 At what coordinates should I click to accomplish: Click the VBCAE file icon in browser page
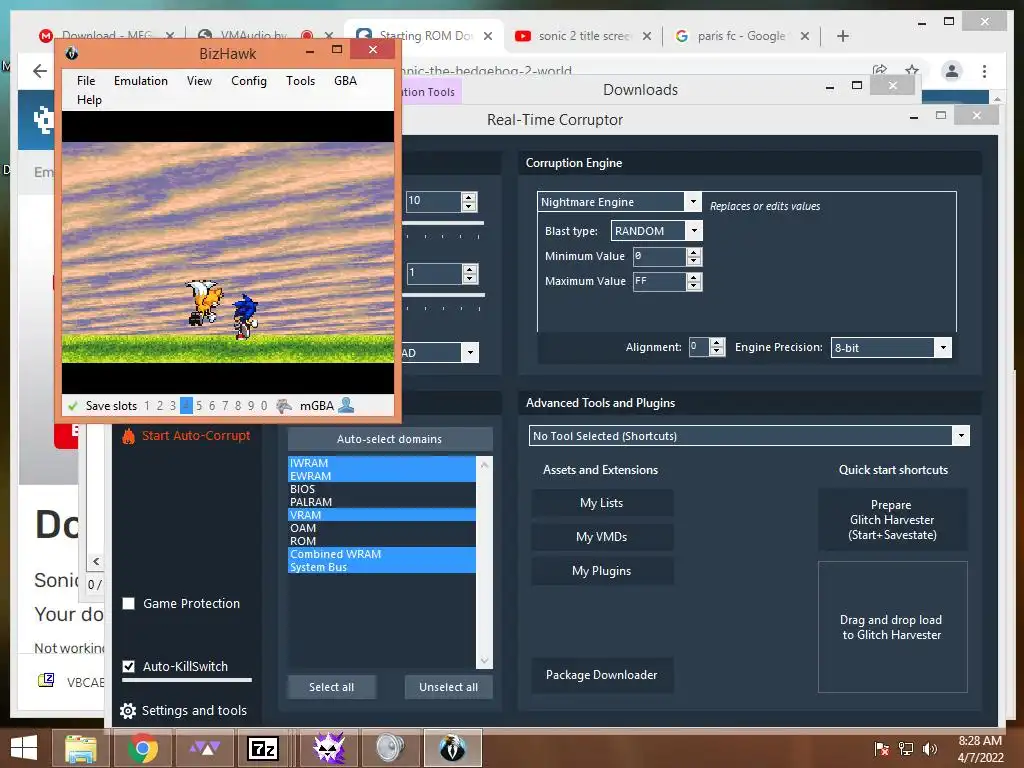(x=46, y=681)
